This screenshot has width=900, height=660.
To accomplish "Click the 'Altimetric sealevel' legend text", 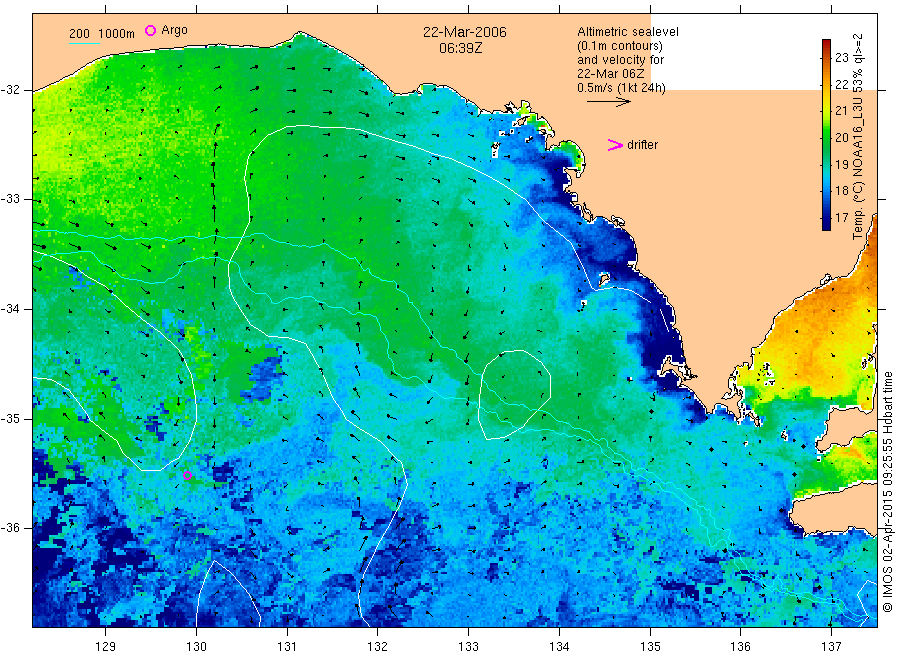I will coord(628,32).
